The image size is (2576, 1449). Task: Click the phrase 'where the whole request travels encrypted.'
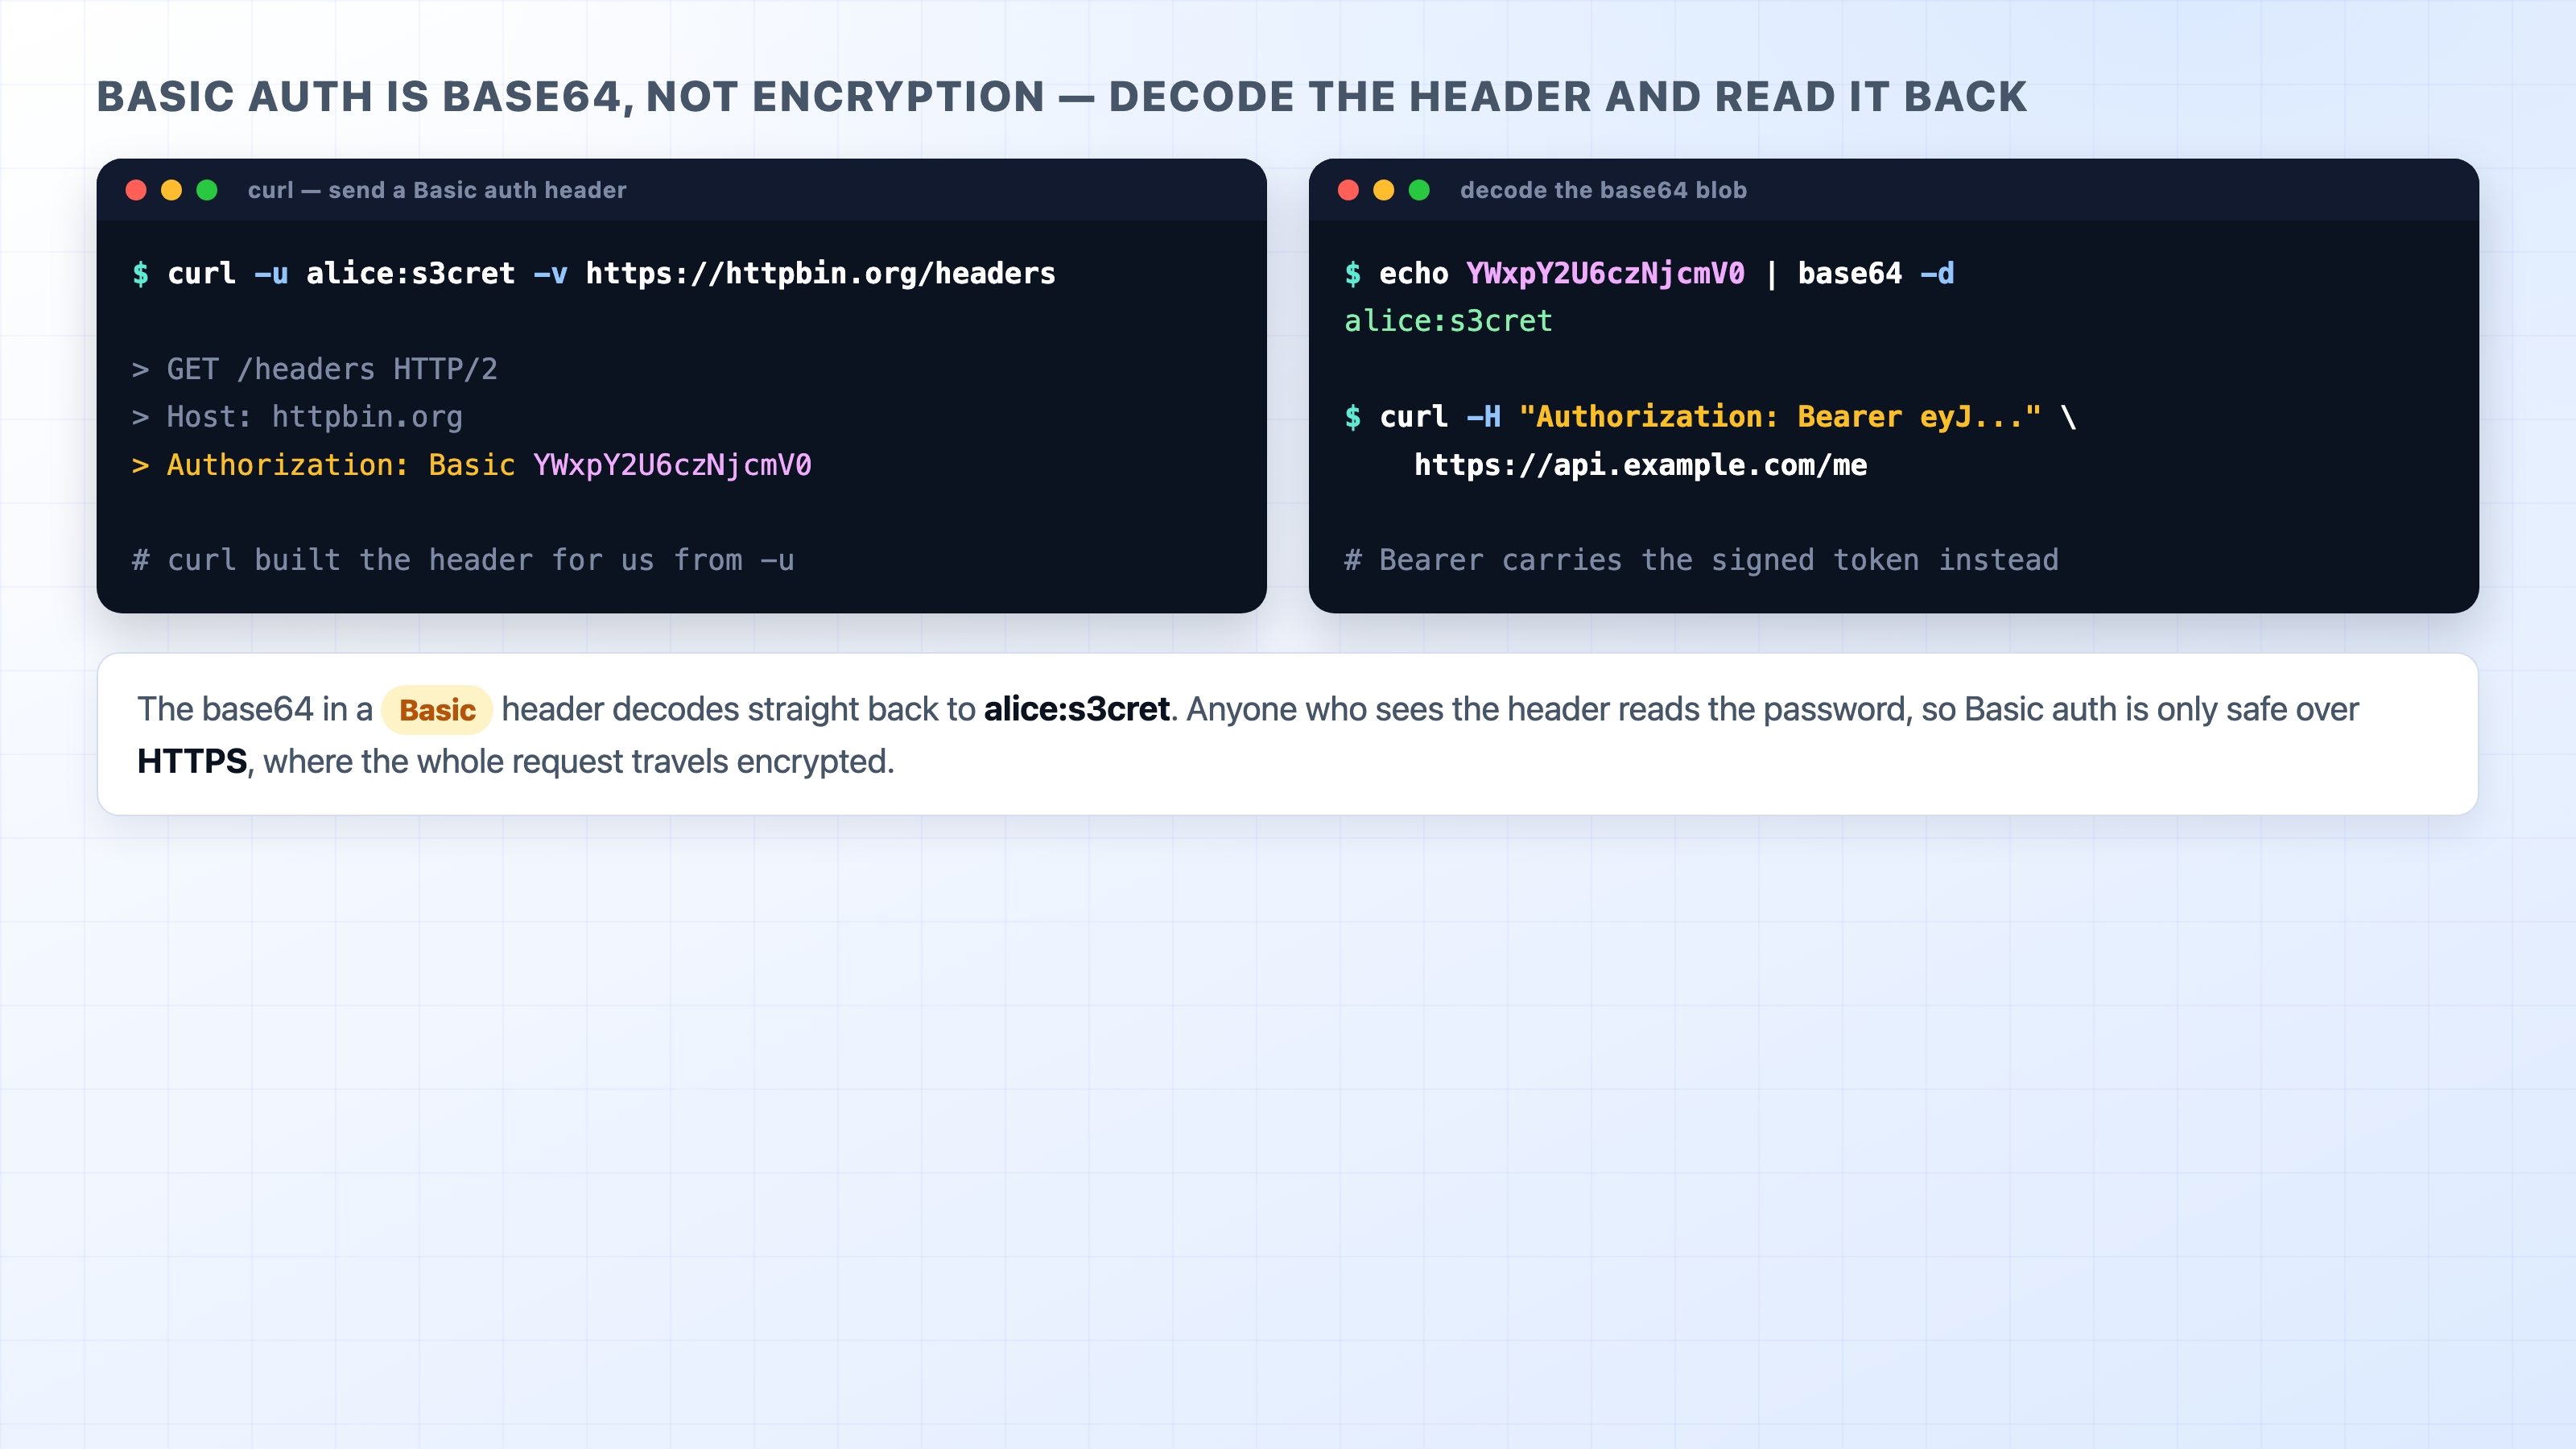[579, 761]
